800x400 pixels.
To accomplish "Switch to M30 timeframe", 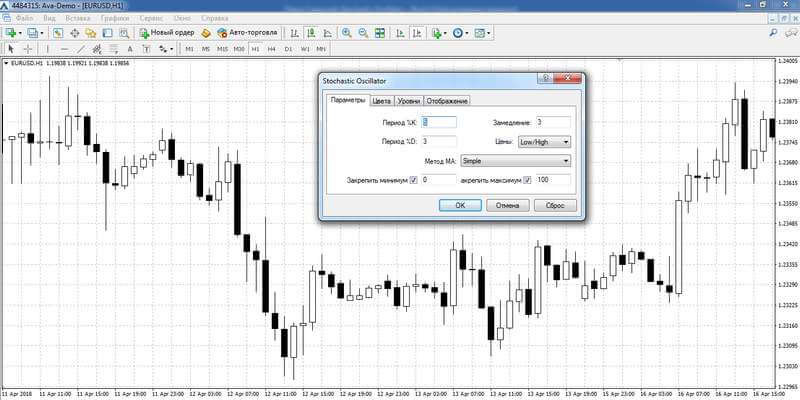I will click(239, 49).
